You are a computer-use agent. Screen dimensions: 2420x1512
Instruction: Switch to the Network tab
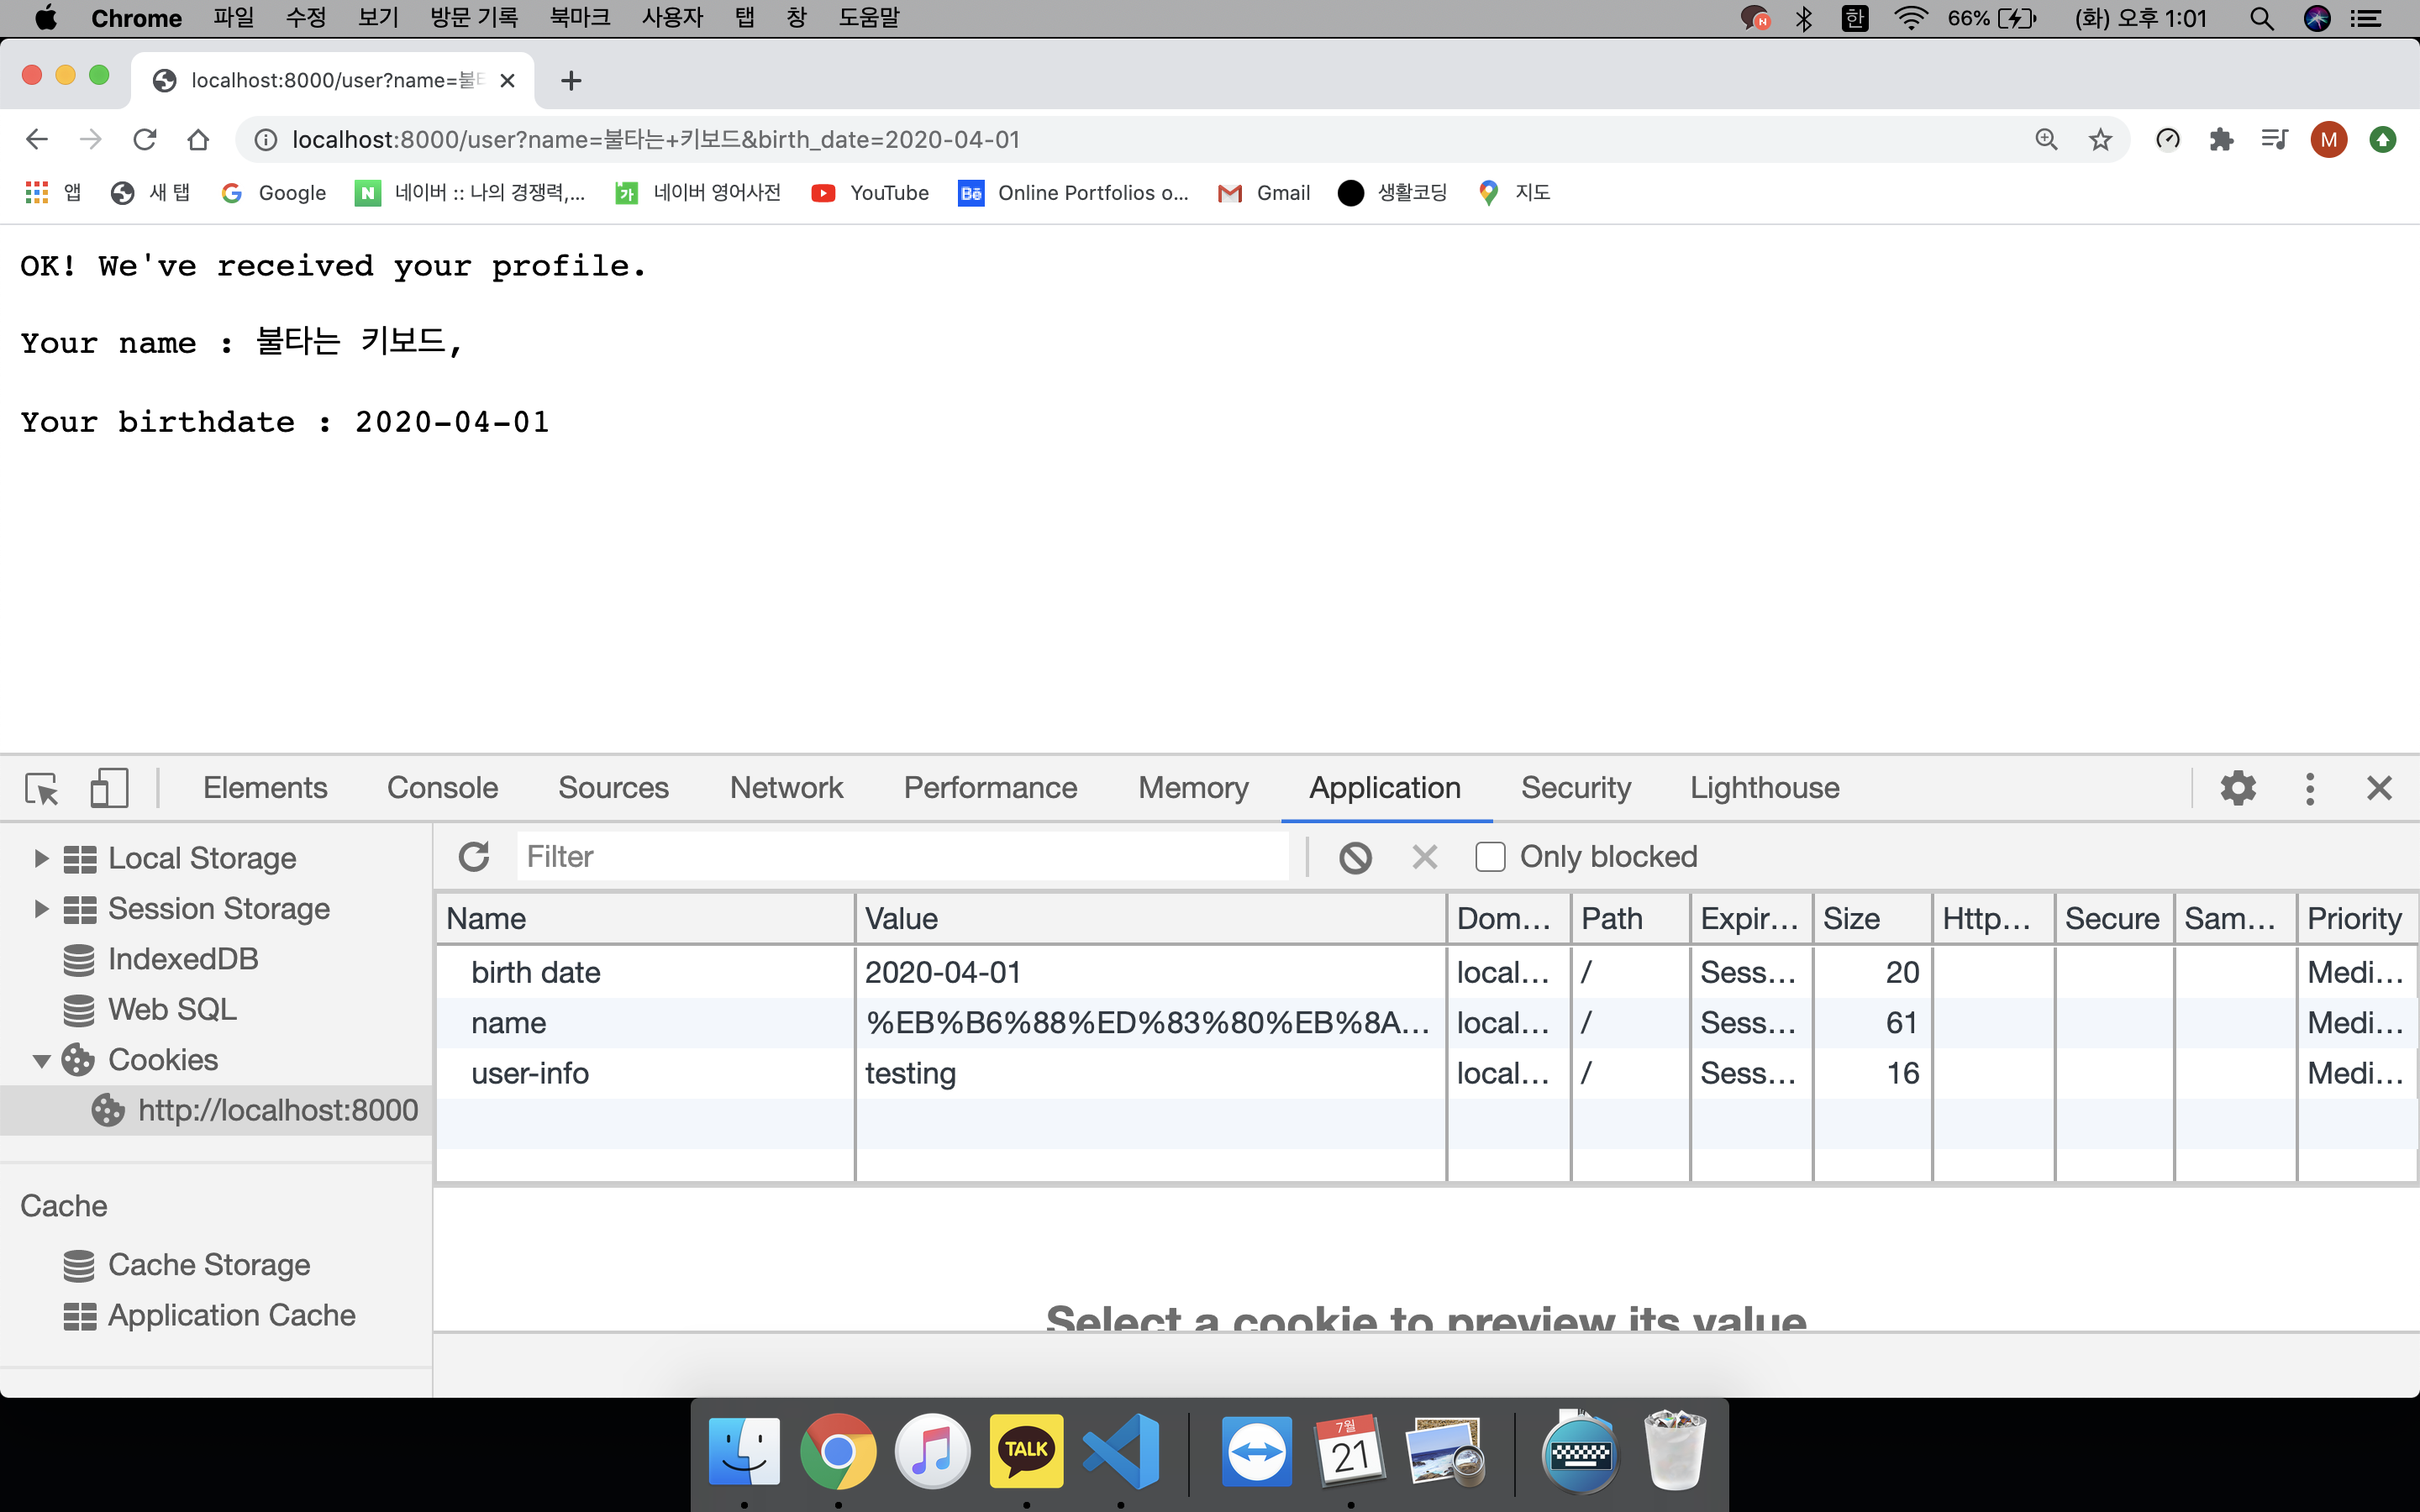pyautogui.click(x=786, y=789)
